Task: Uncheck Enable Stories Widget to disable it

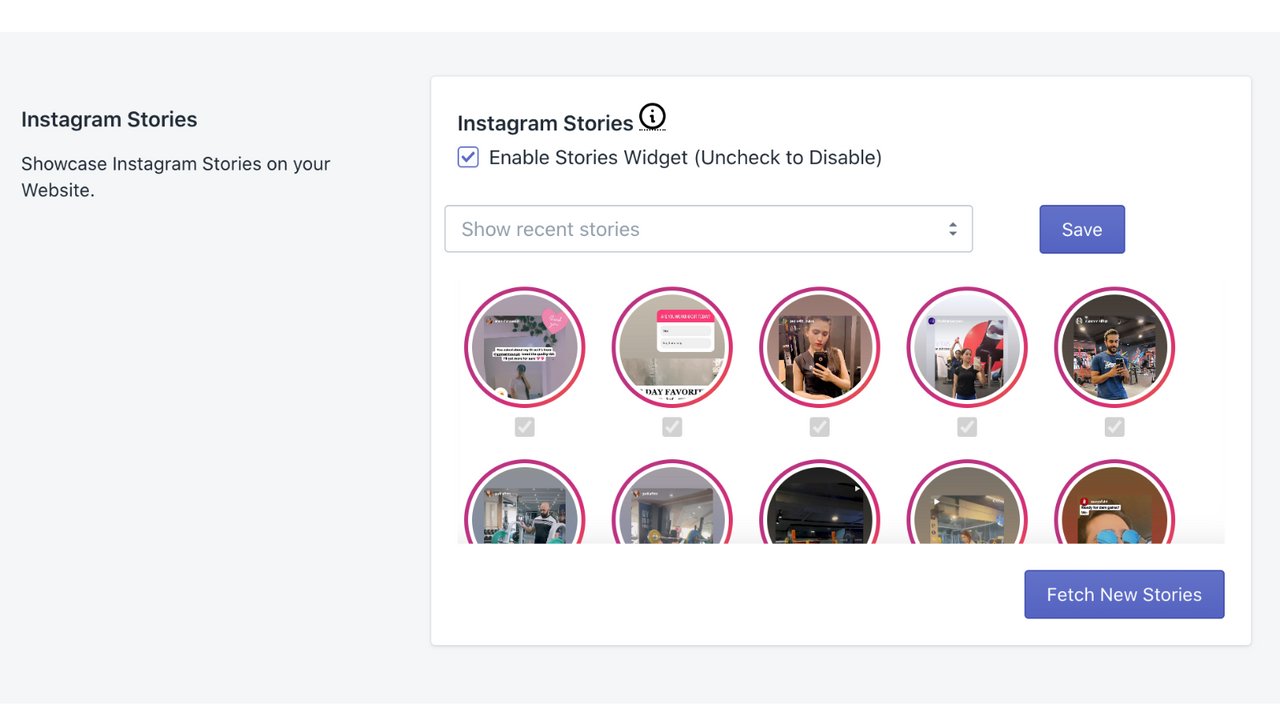Action: pyautogui.click(x=468, y=157)
